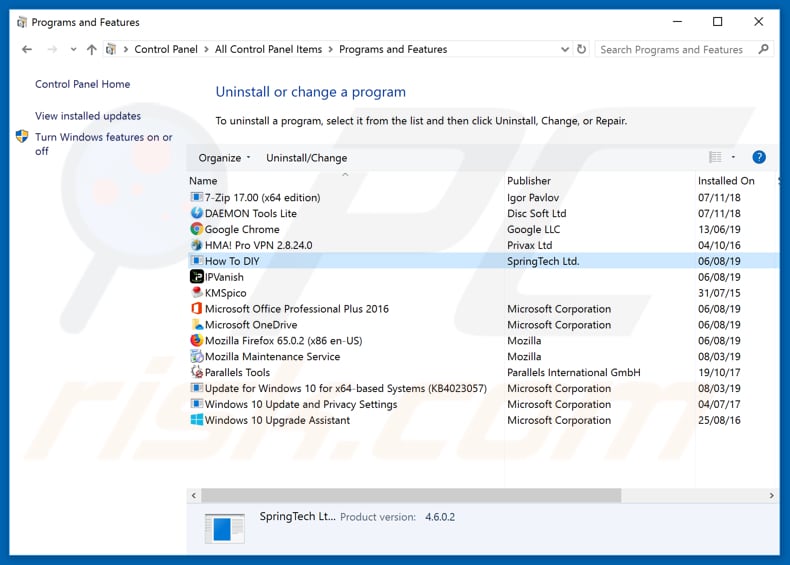Open Turn Windows features on or off

104,144
